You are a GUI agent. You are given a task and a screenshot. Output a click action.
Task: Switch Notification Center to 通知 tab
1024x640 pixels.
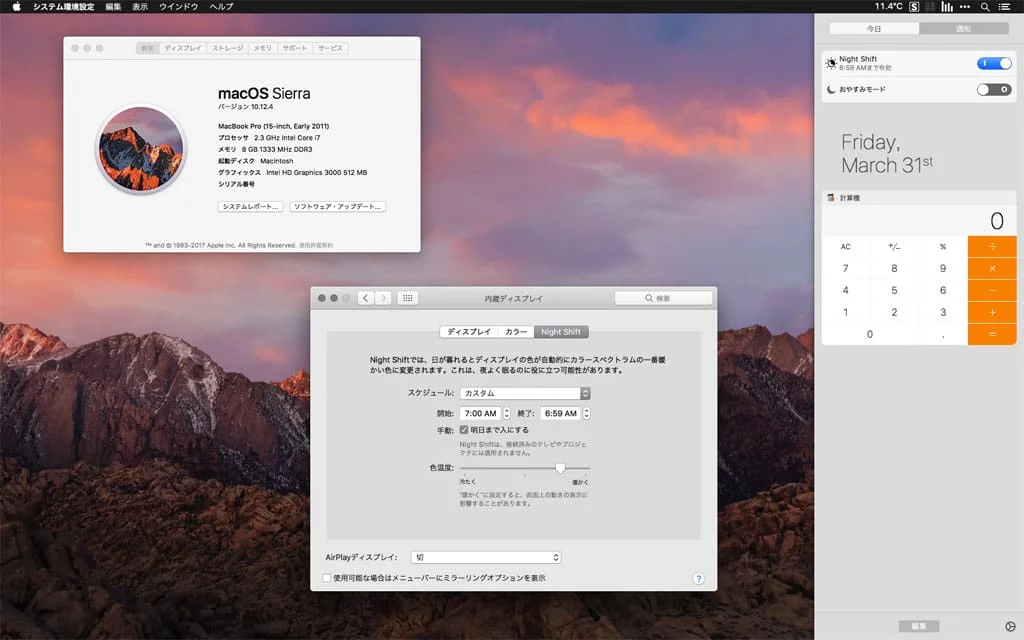click(x=964, y=29)
